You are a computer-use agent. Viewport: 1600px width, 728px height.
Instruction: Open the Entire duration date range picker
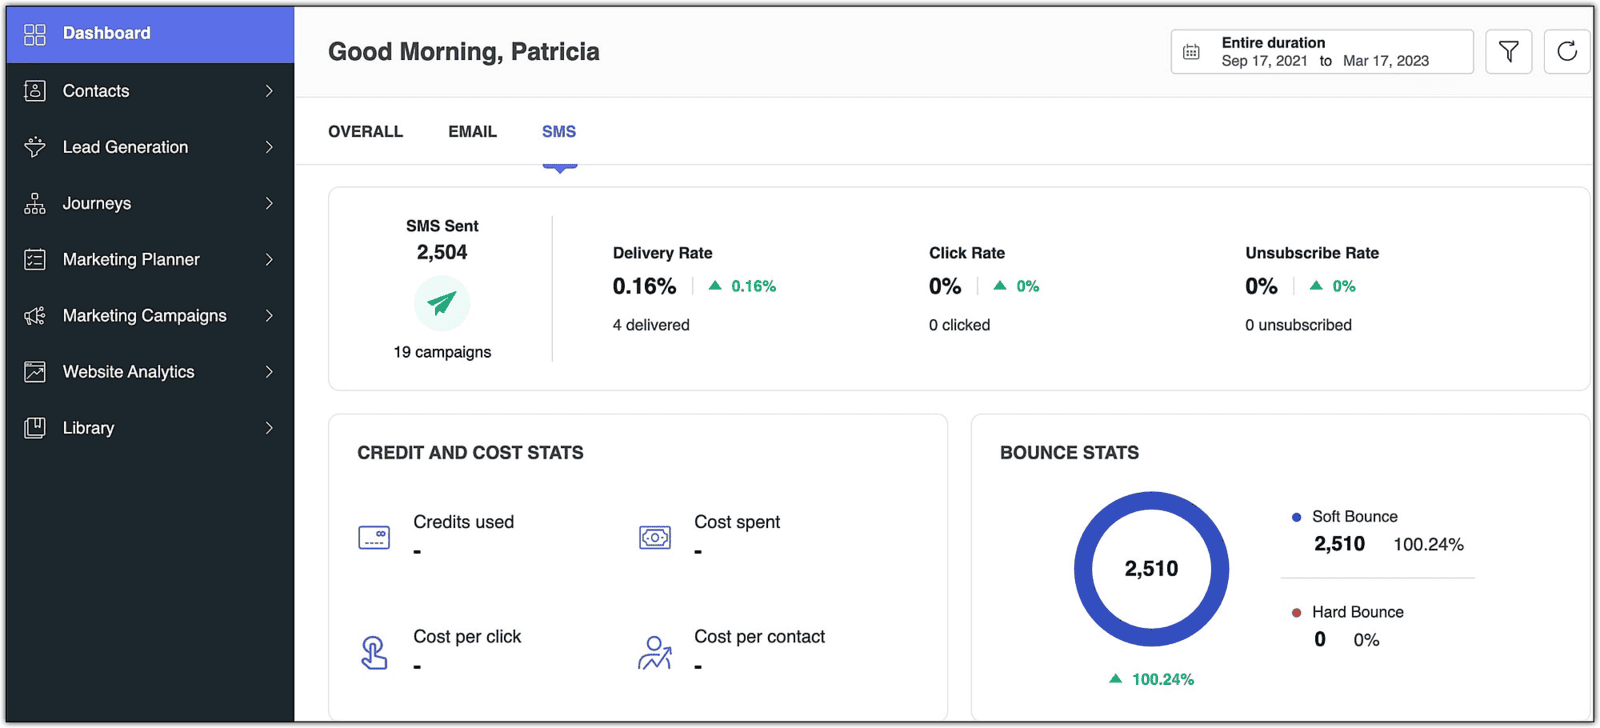click(1322, 52)
